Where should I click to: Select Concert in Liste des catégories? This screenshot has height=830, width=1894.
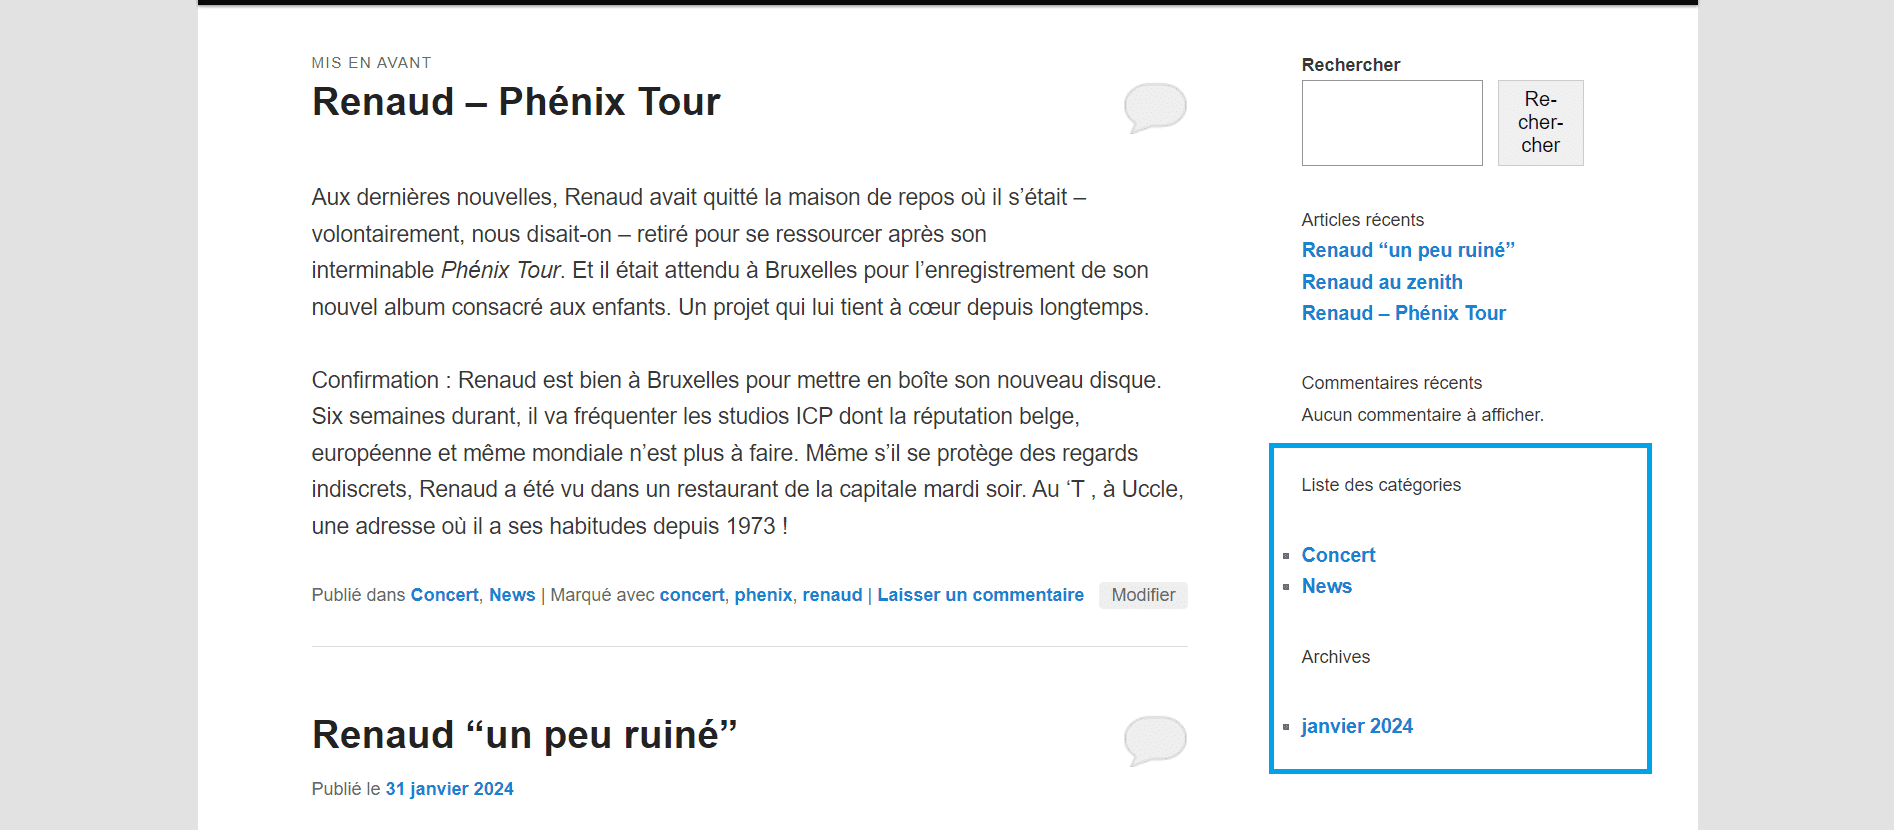click(x=1338, y=555)
